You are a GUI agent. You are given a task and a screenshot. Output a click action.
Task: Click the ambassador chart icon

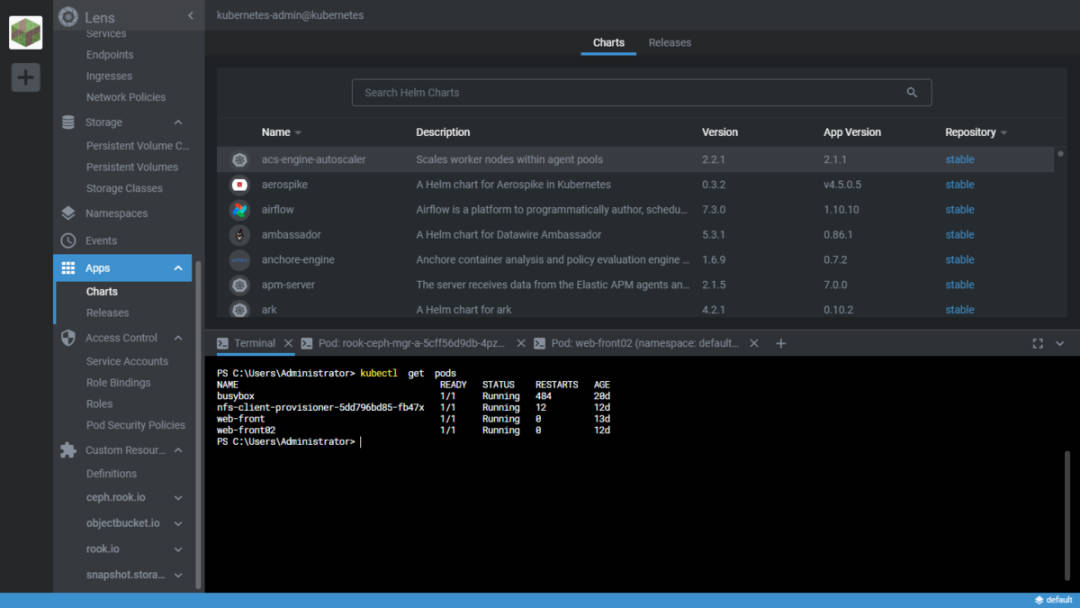pos(239,235)
